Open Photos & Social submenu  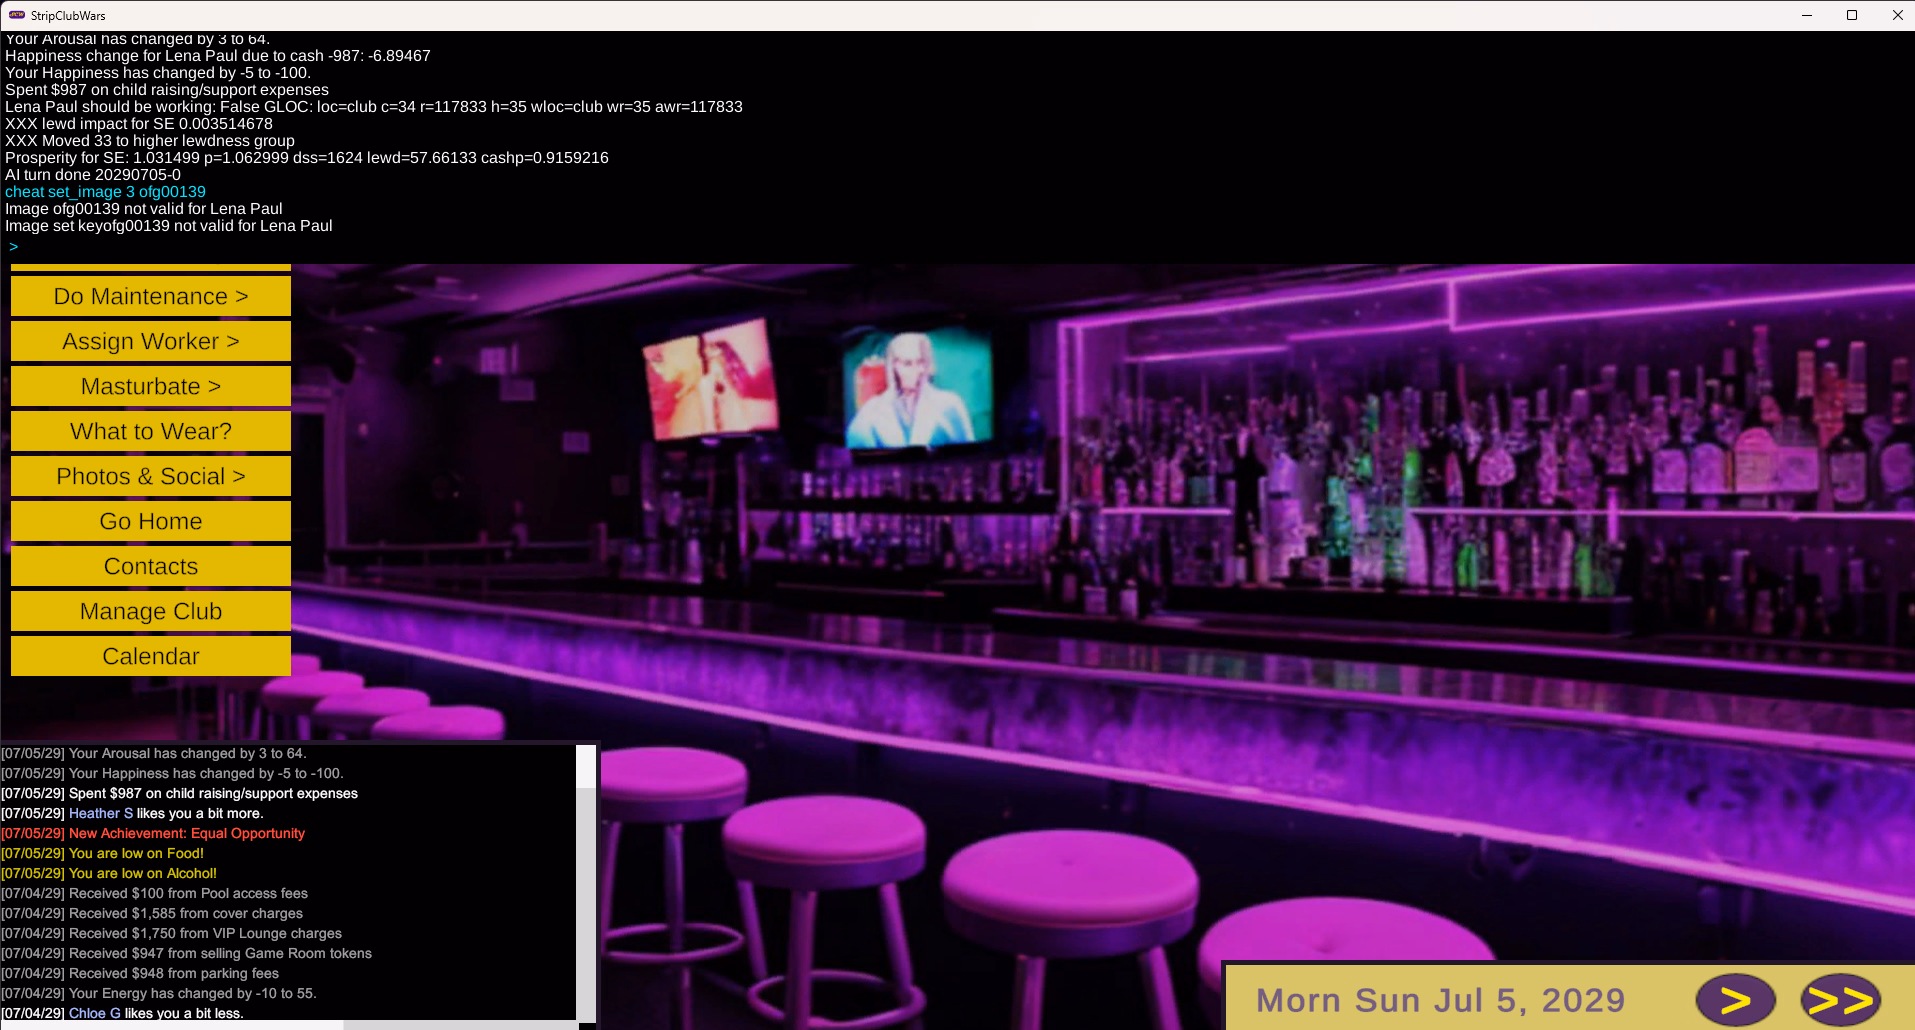(151, 476)
